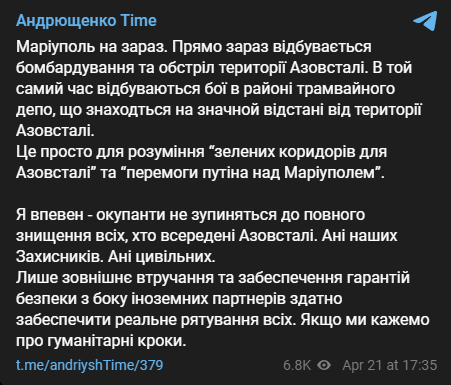The width and height of the screenshot is (451, 385).
Task: Click the line starting "Я впевен - окупанти"
Action: [190, 215]
